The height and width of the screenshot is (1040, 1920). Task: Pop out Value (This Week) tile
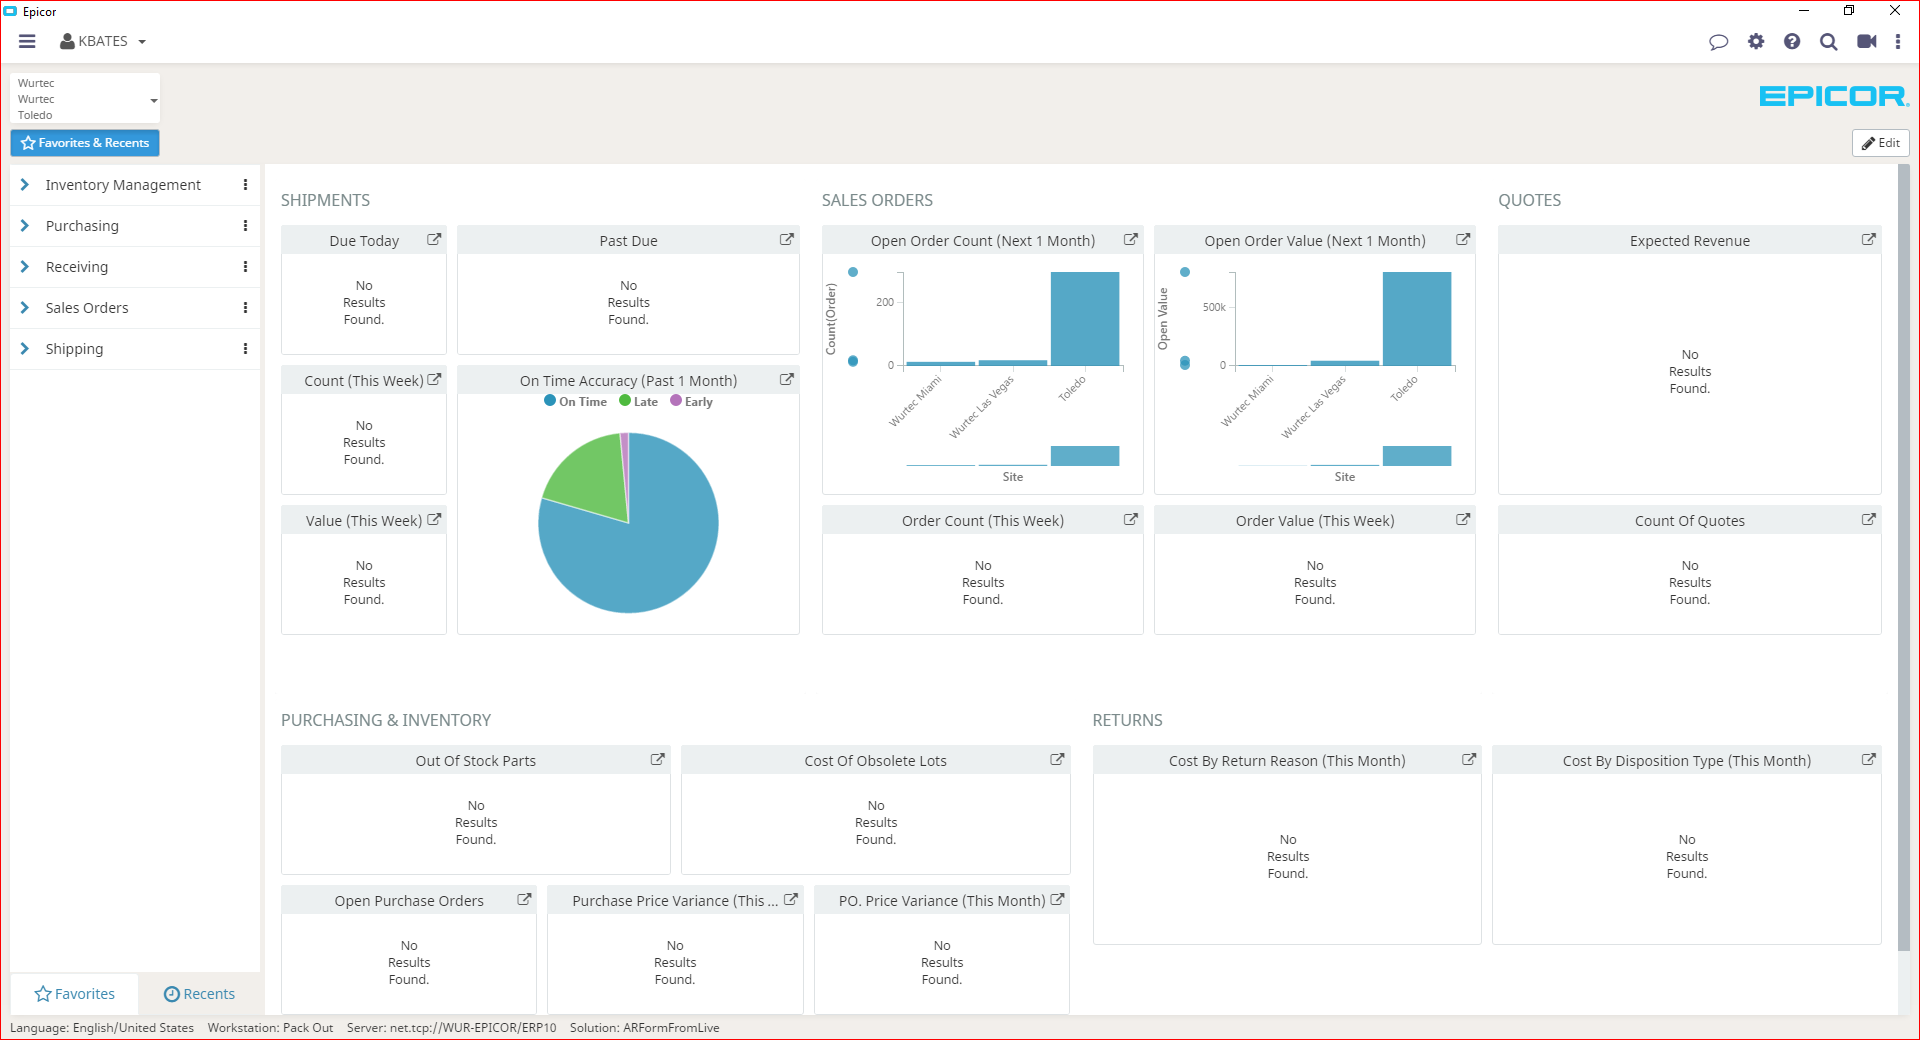(x=434, y=520)
